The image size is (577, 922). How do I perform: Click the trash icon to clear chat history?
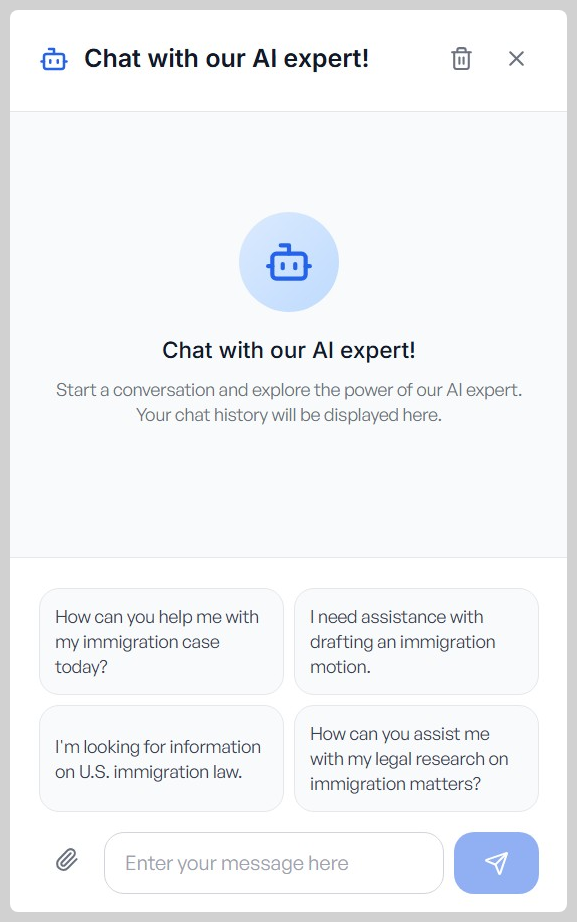461,58
